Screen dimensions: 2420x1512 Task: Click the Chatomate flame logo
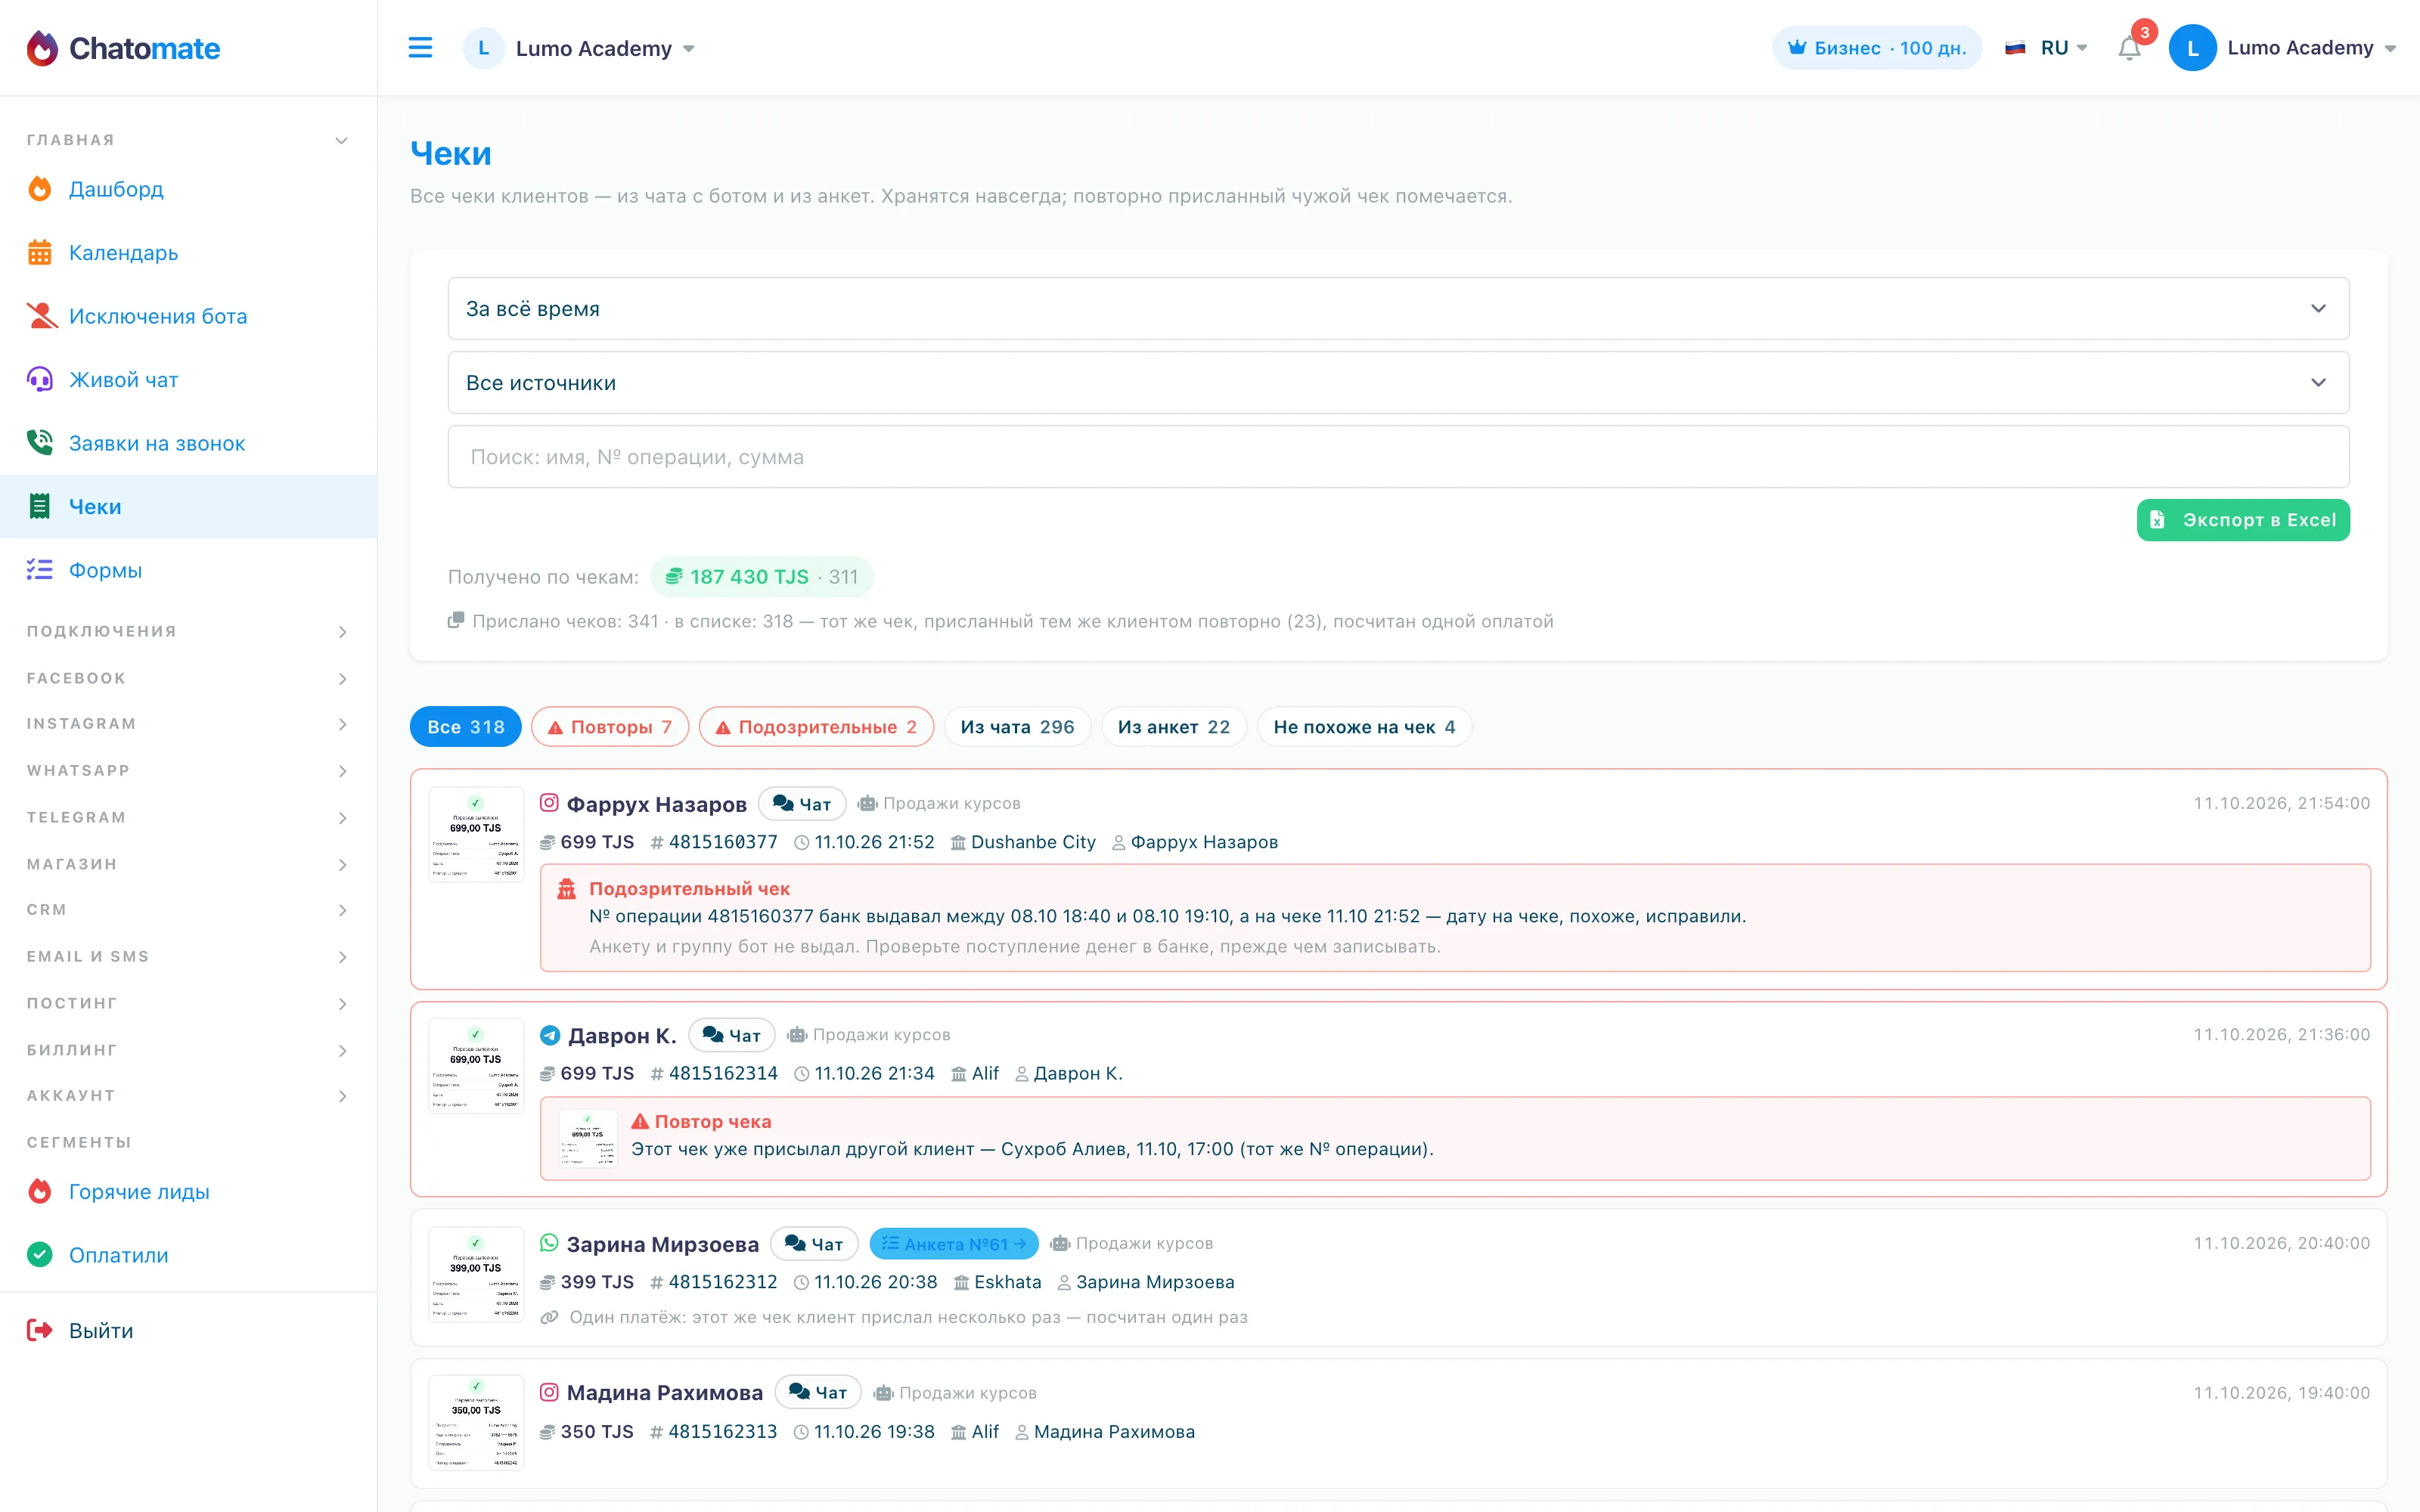click(x=42, y=48)
